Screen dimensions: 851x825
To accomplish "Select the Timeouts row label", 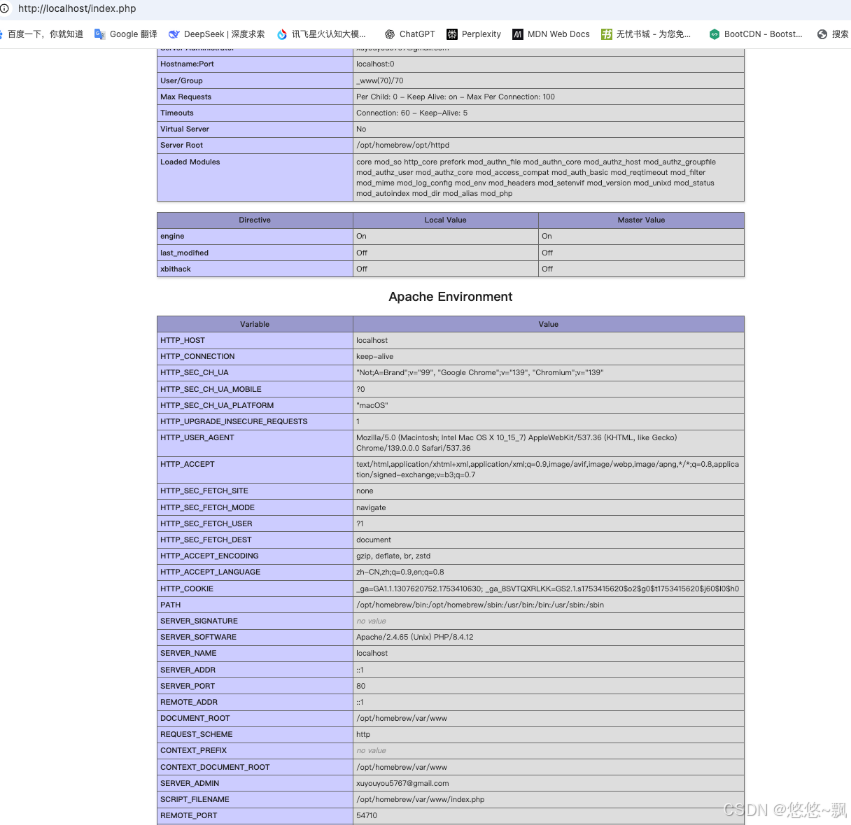I will coord(177,113).
